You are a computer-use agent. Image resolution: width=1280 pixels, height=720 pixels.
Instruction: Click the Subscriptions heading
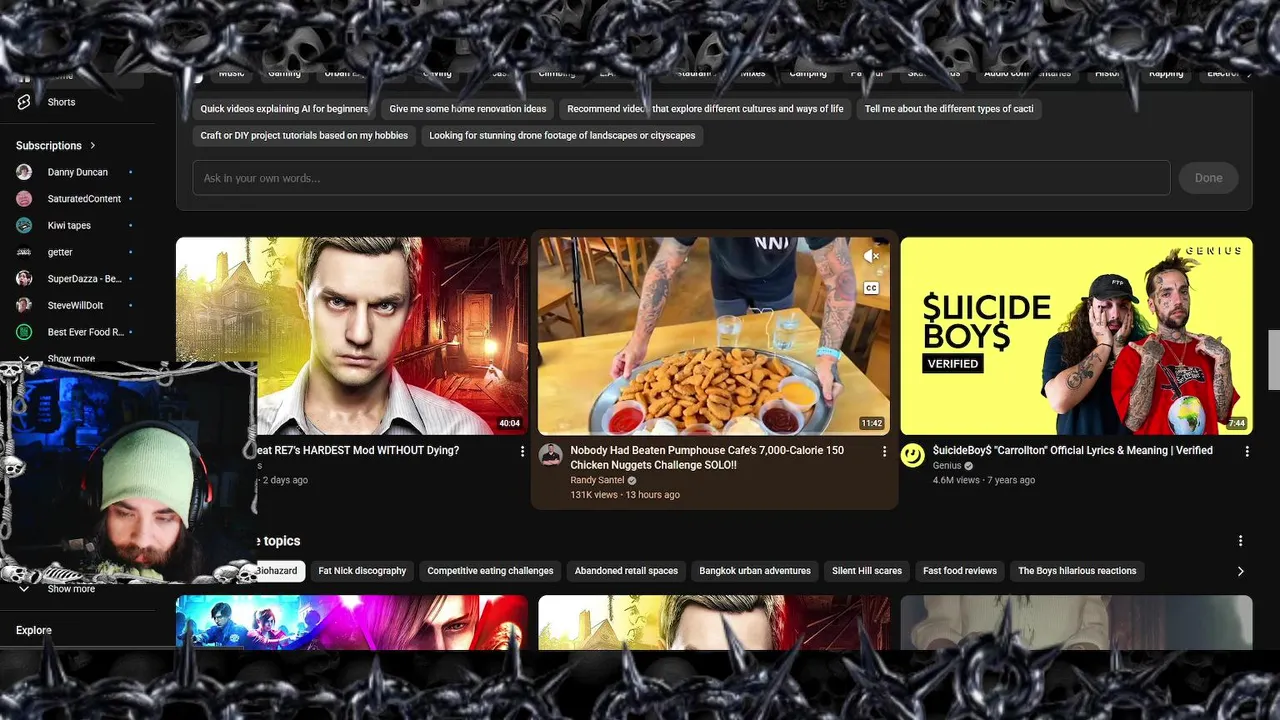click(48, 146)
